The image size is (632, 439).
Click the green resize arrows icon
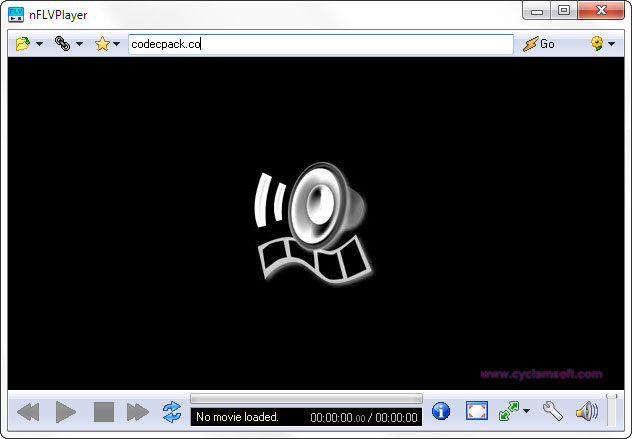pyautogui.click(x=509, y=411)
